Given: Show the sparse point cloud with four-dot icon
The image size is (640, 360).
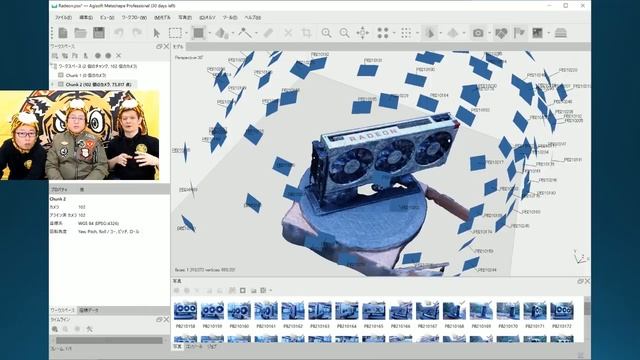Looking at the screenshot, I should [383, 33].
